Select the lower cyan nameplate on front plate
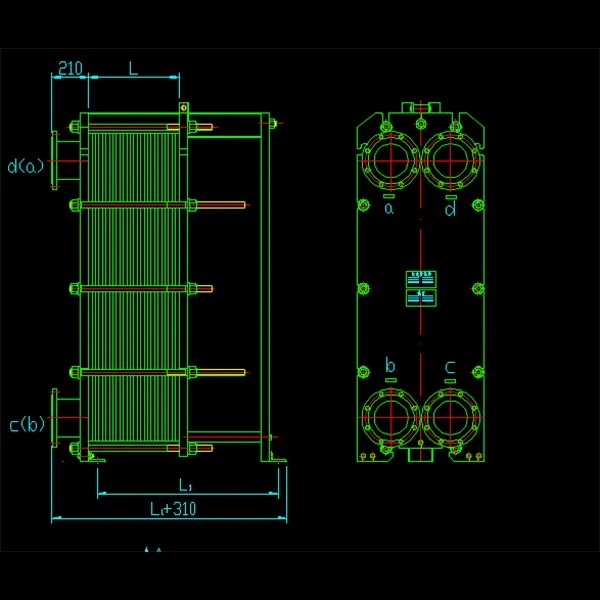Viewport: 600px width, 600px height. click(420, 297)
